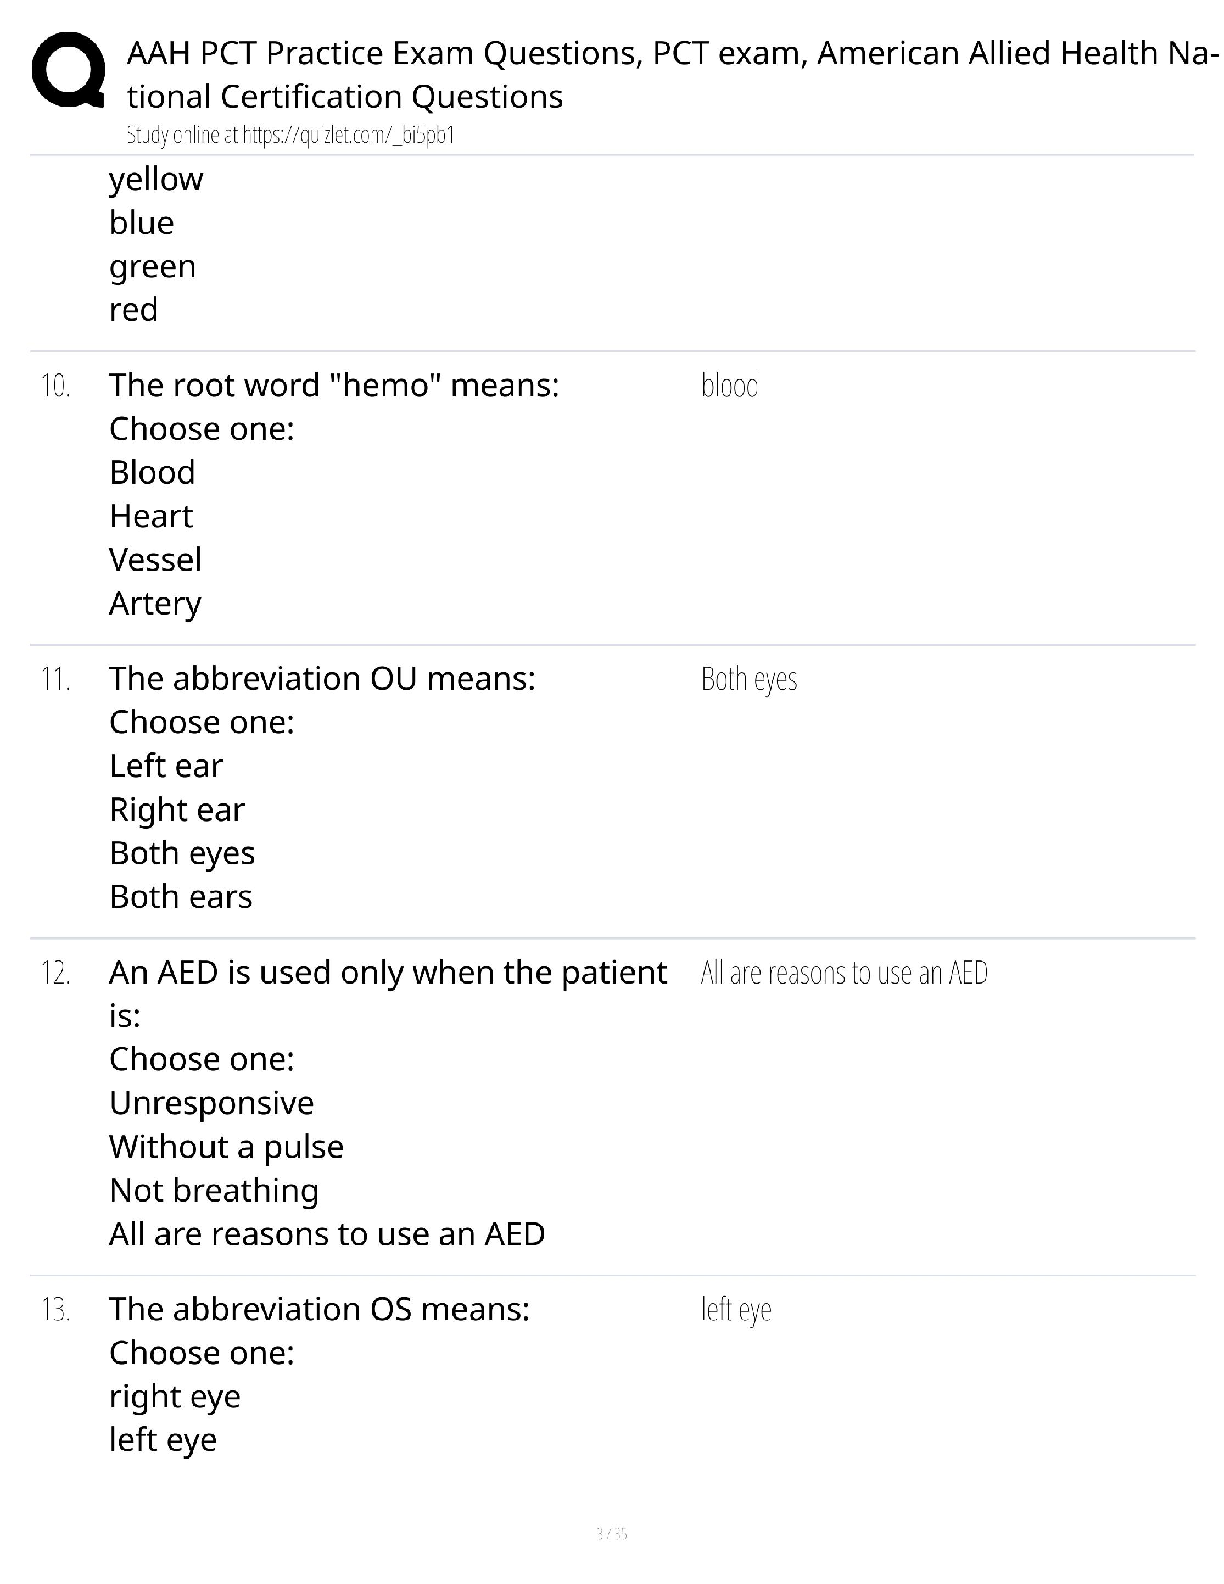Click question 12 about AED usage
Viewport: 1224px width, 1584px height.
point(388,994)
